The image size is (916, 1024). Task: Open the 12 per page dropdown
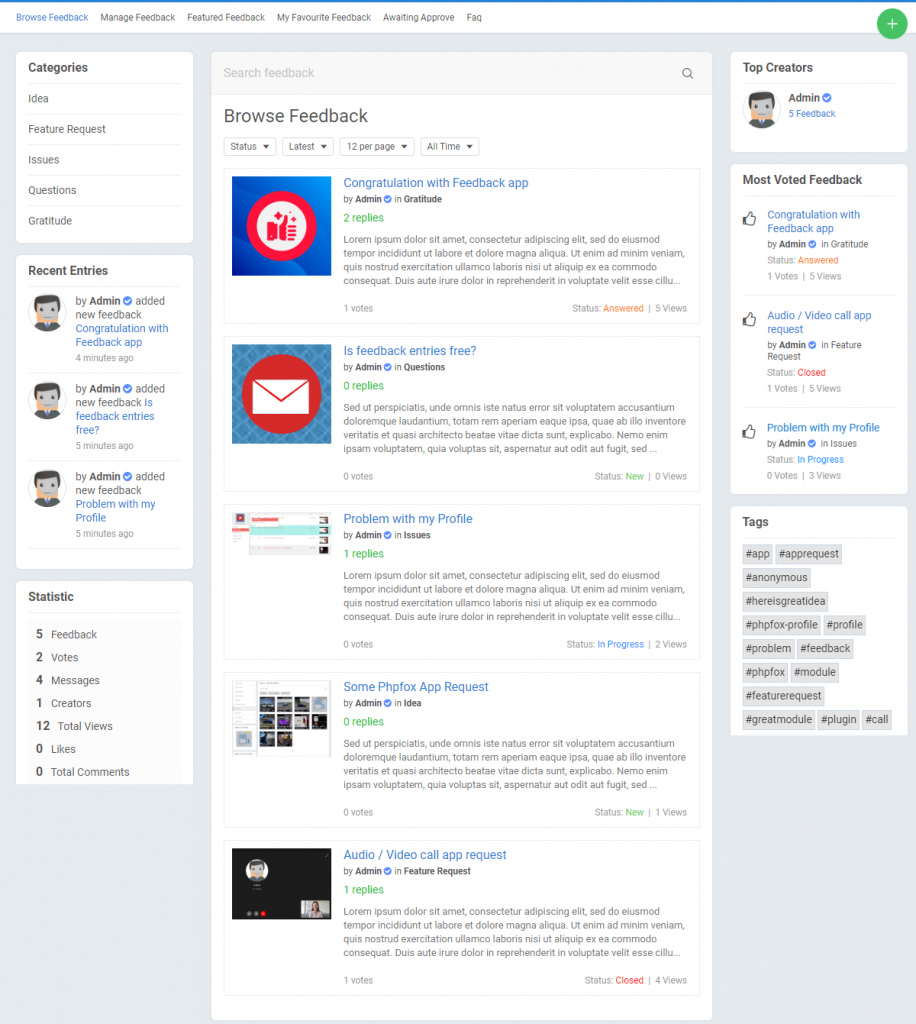click(x=376, y=146)
